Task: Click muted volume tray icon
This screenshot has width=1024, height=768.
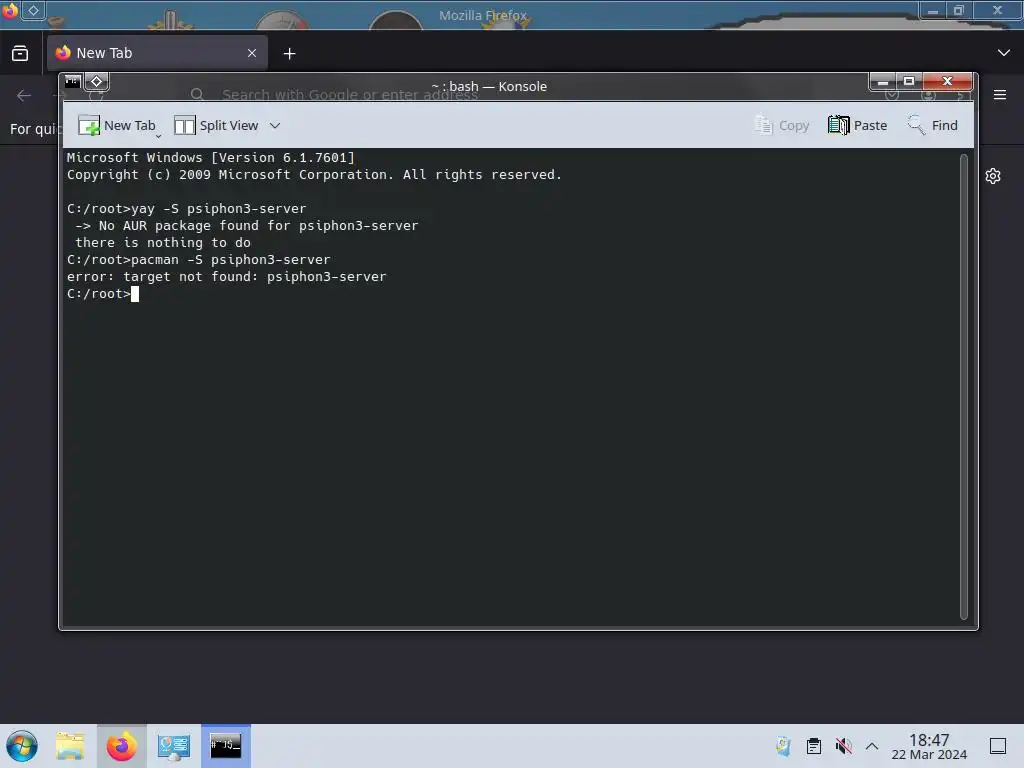Action: coord(843,746)
